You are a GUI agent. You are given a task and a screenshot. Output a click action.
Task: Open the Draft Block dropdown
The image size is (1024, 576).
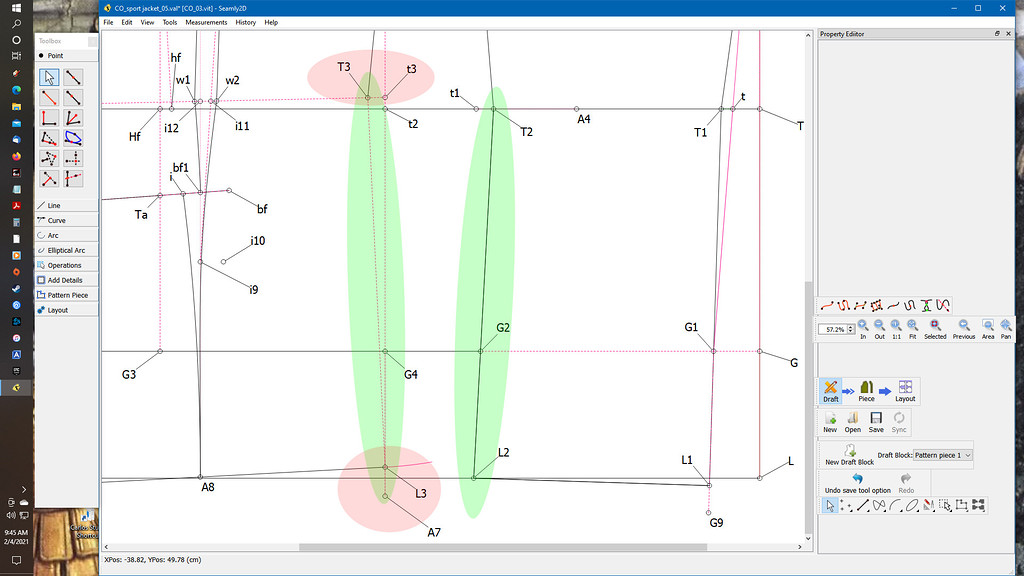click(942, 455)
